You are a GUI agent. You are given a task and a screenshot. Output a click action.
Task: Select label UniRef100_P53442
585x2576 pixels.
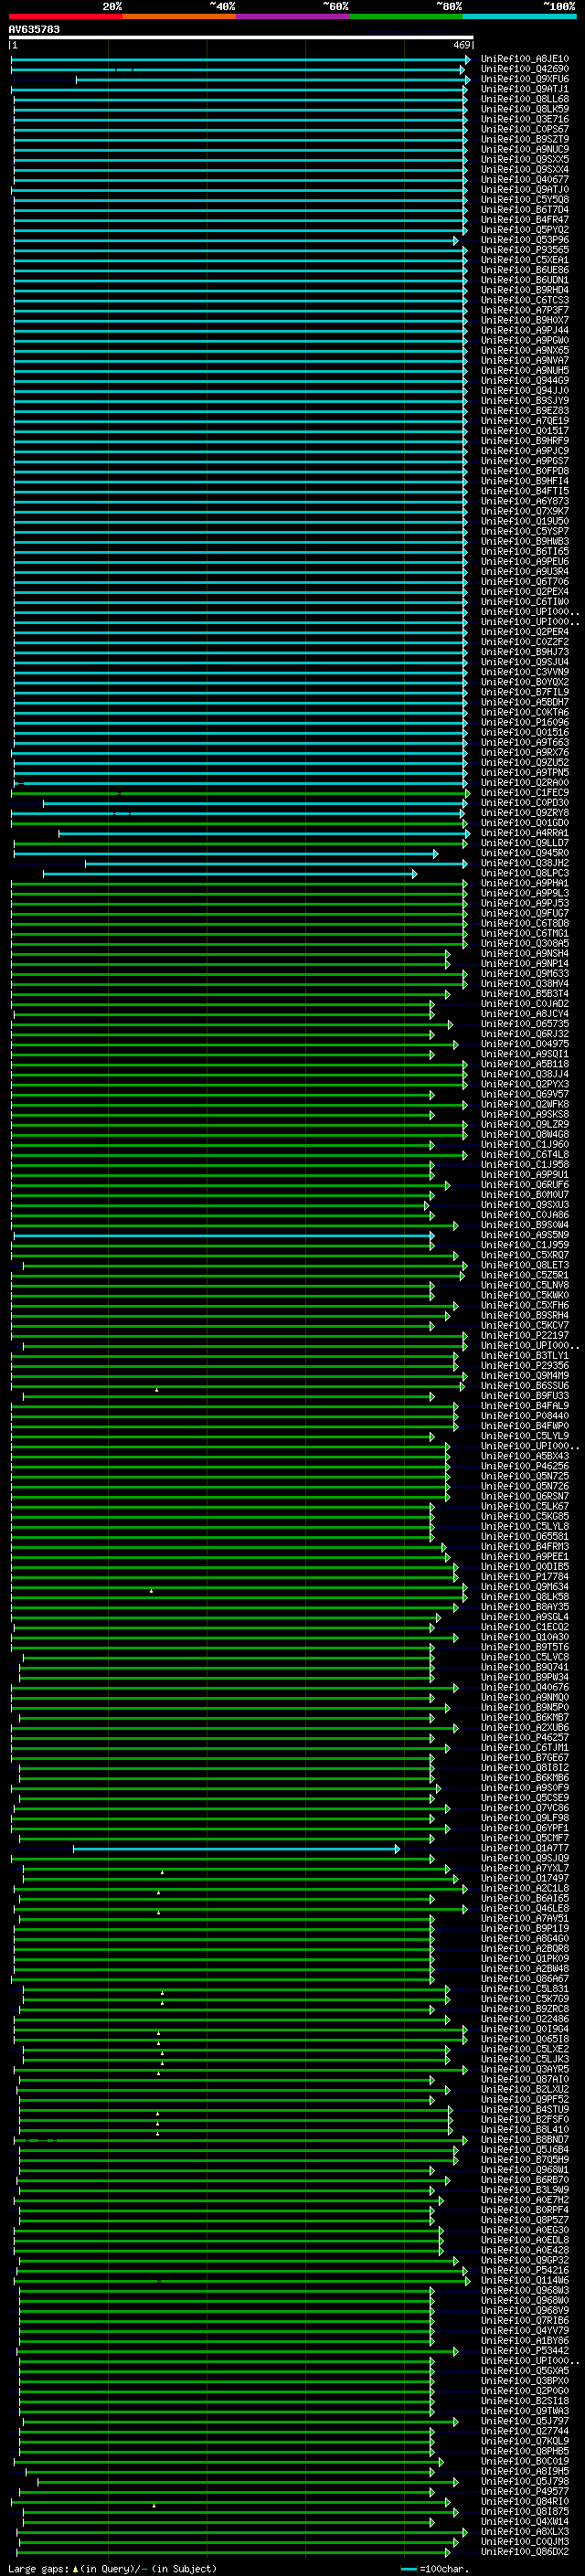[x=525, y=2351]
